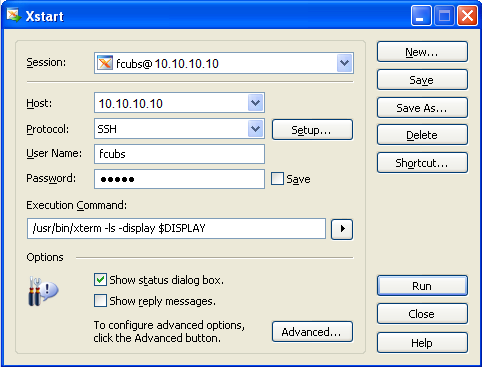Enable the Save password checkbox
This screenshot has width=482, height=367.
pos(277,179)
